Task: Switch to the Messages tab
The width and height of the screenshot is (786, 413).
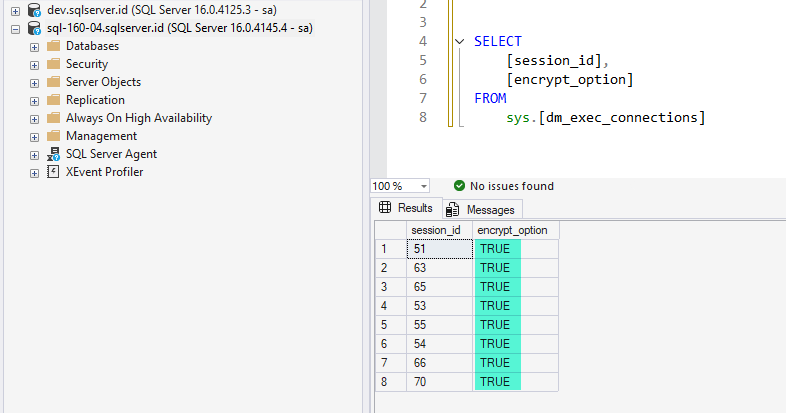Action: (x=482, y=210)
